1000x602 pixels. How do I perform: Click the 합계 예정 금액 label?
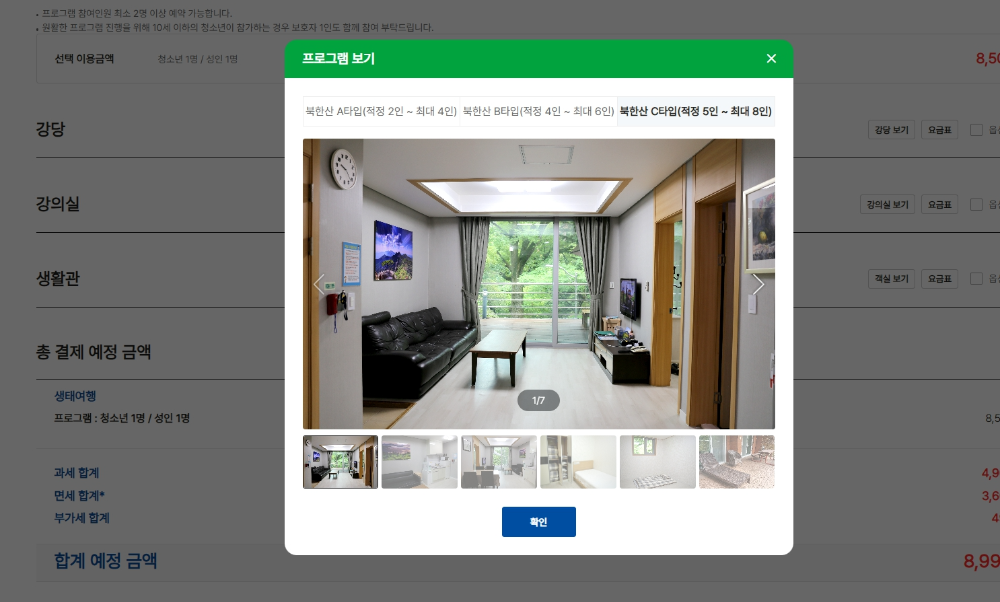[105, 561]
